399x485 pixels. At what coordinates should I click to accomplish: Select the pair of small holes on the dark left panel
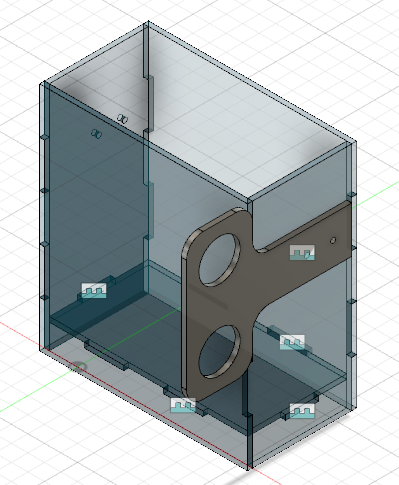[x=97, y=134]
